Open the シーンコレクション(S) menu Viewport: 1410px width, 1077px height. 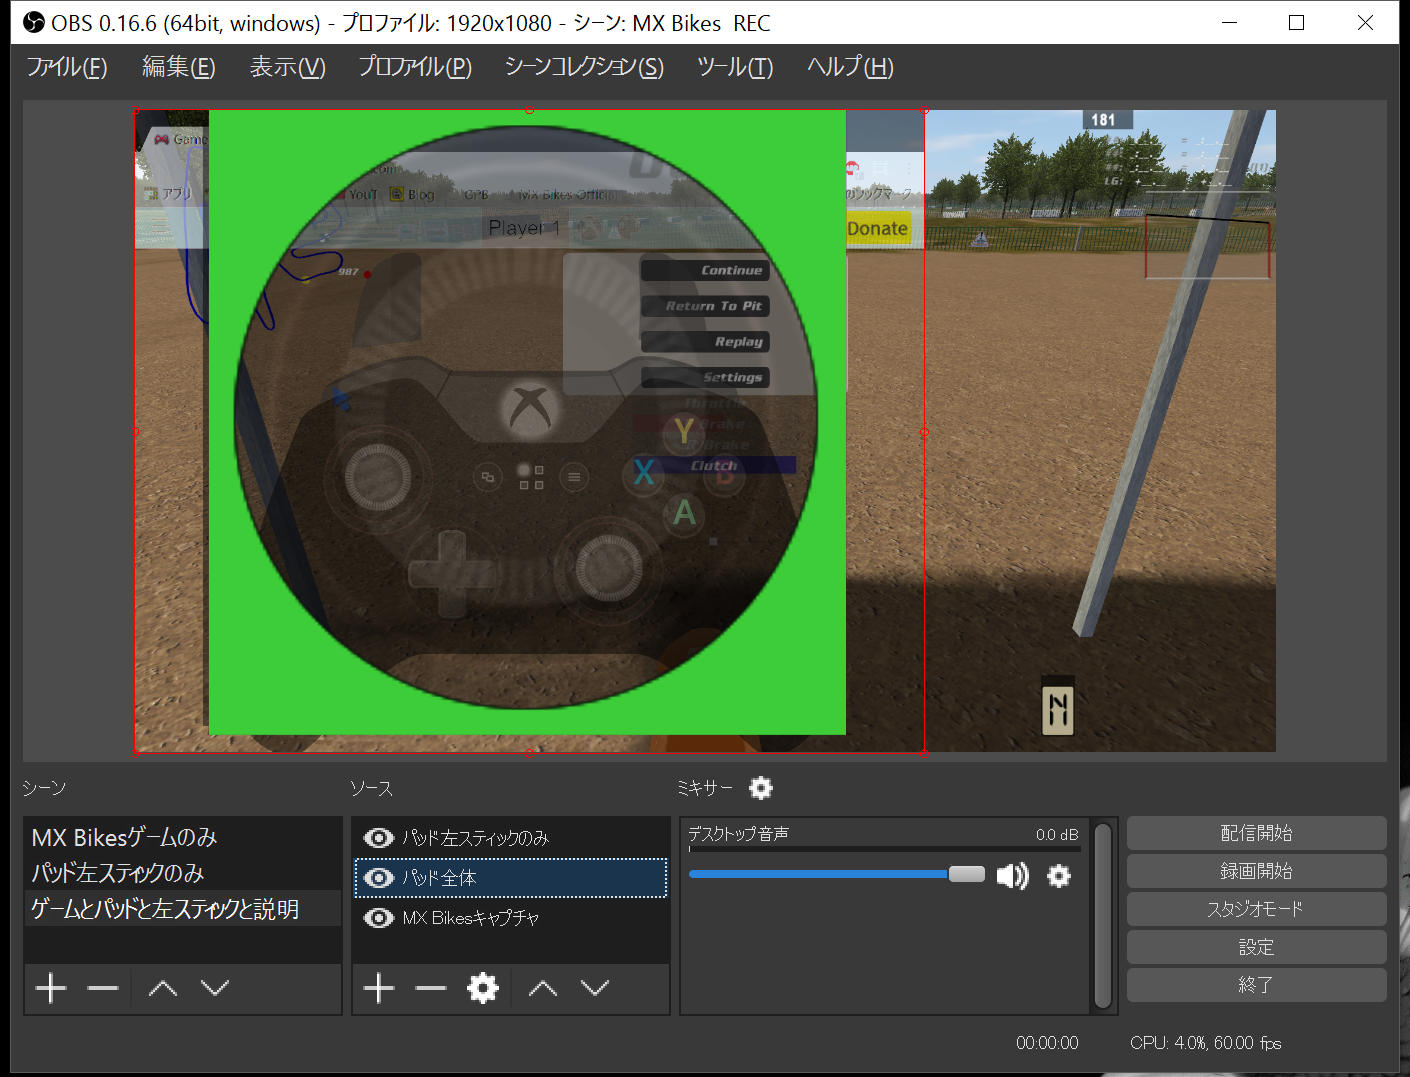pyautogui.click(x=584, y=67)
